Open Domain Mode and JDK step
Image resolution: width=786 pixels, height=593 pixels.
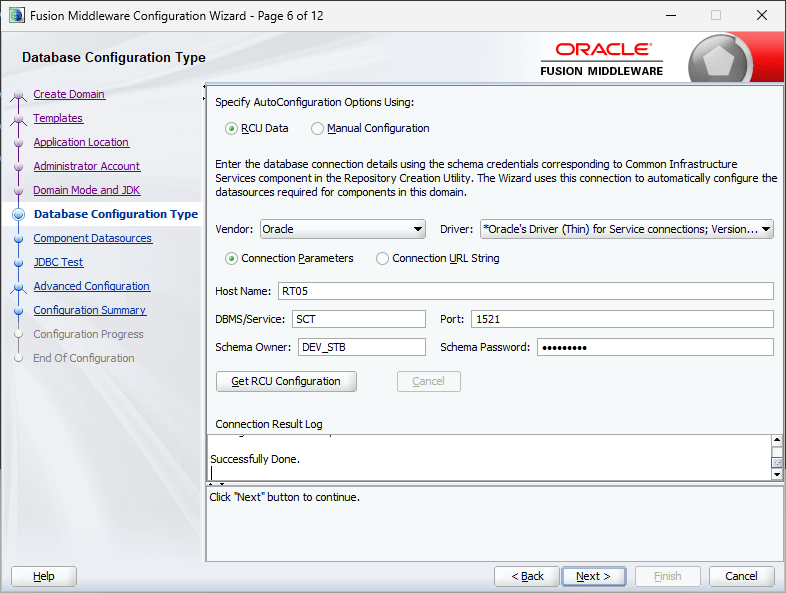coord(87,190)
